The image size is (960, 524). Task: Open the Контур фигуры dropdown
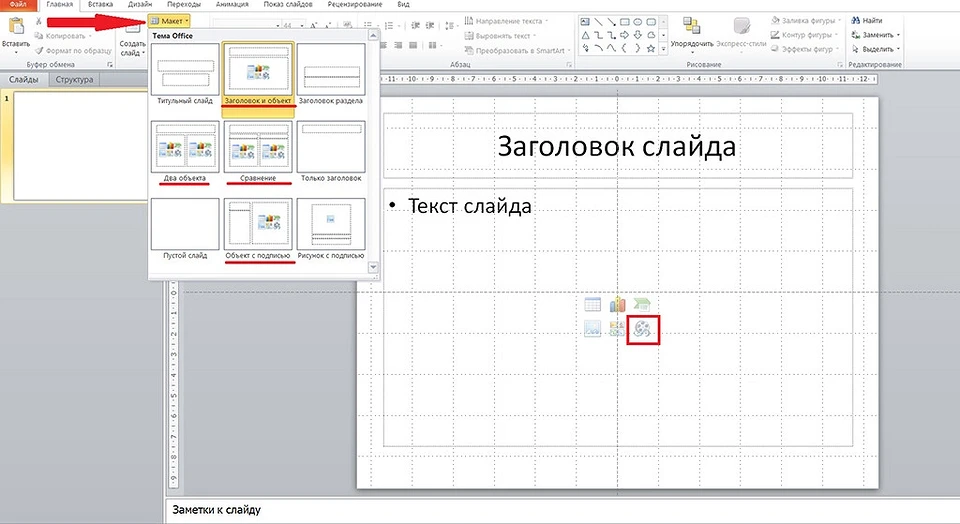tap(804, 35)
